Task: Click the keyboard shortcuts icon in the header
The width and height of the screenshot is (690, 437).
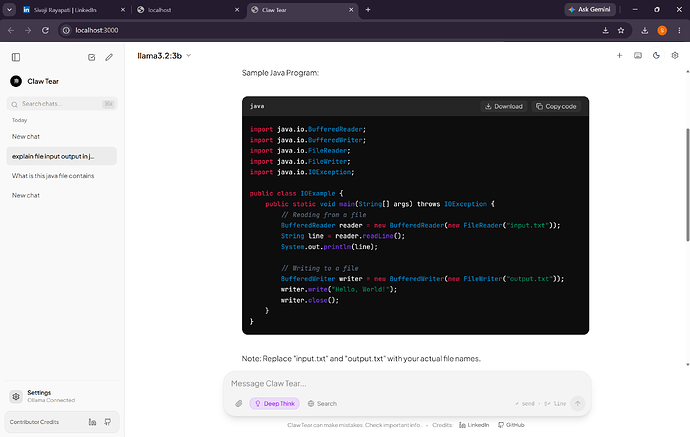Action: coord(638,55)
